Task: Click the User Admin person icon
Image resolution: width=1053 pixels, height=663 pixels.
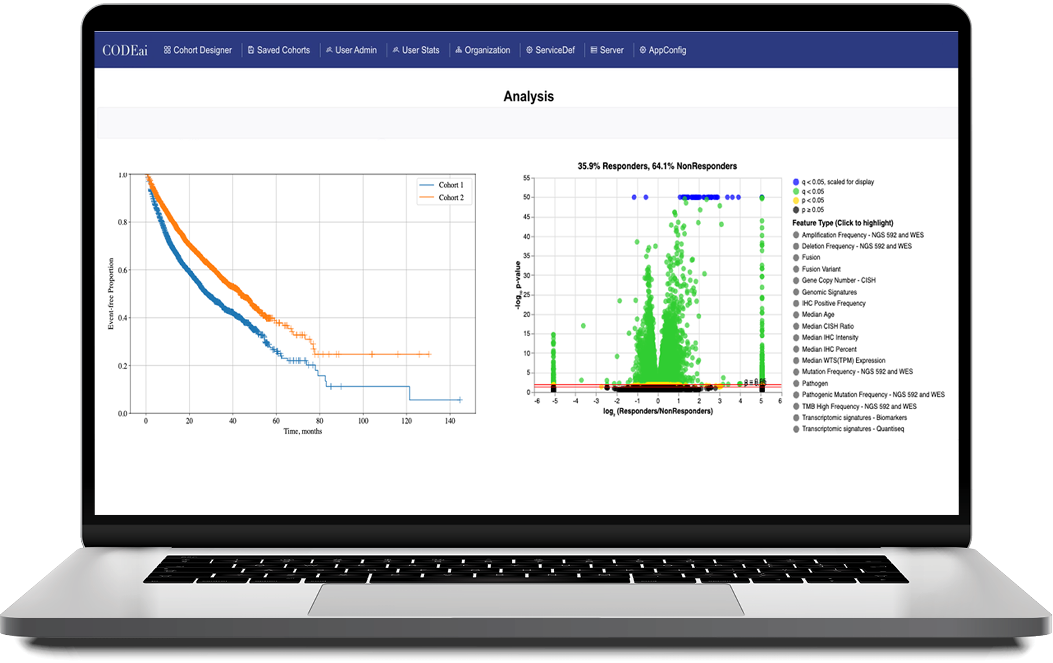Action: click(330, 50)
